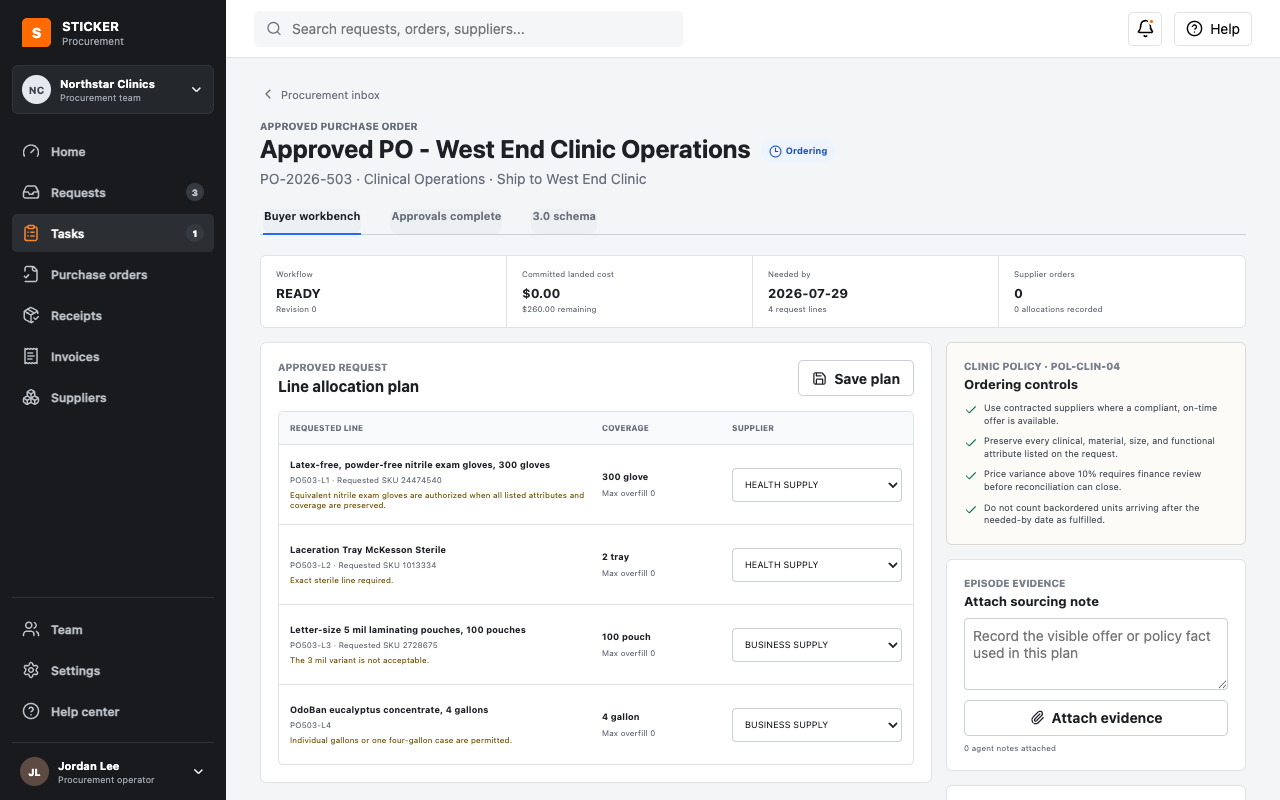
Task: Click the Home gauge icon in sidebar
Action: click(x=31, y=152)
